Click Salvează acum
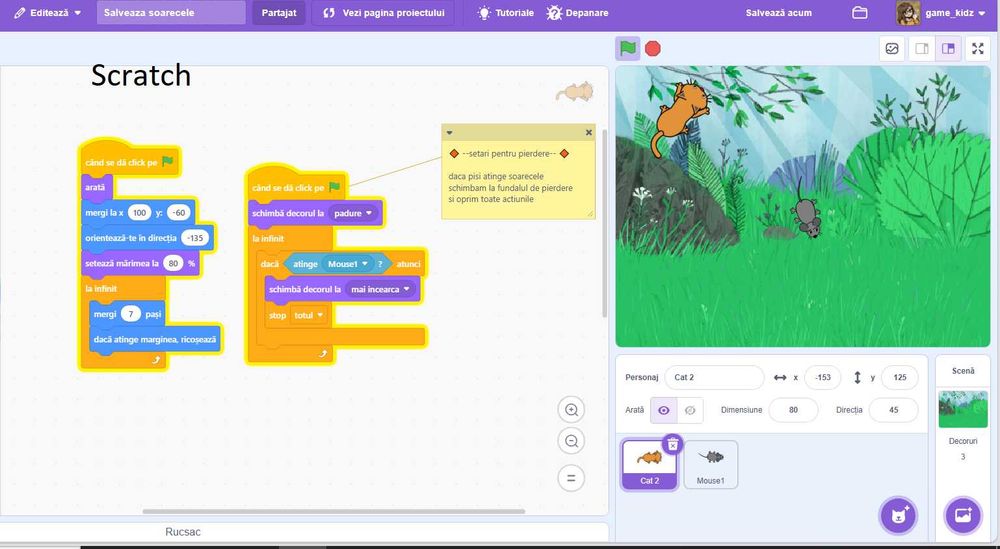 (x=779, y=13)
